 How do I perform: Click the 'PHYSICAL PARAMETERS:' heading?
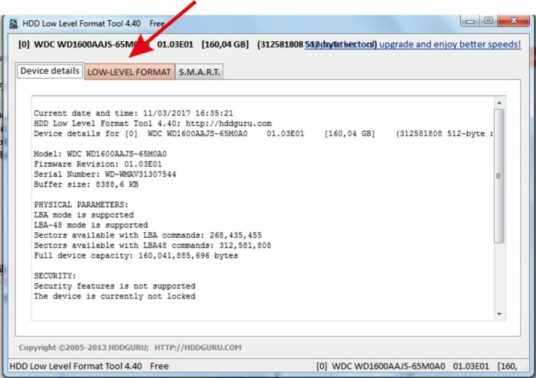[x=81, y=205]
